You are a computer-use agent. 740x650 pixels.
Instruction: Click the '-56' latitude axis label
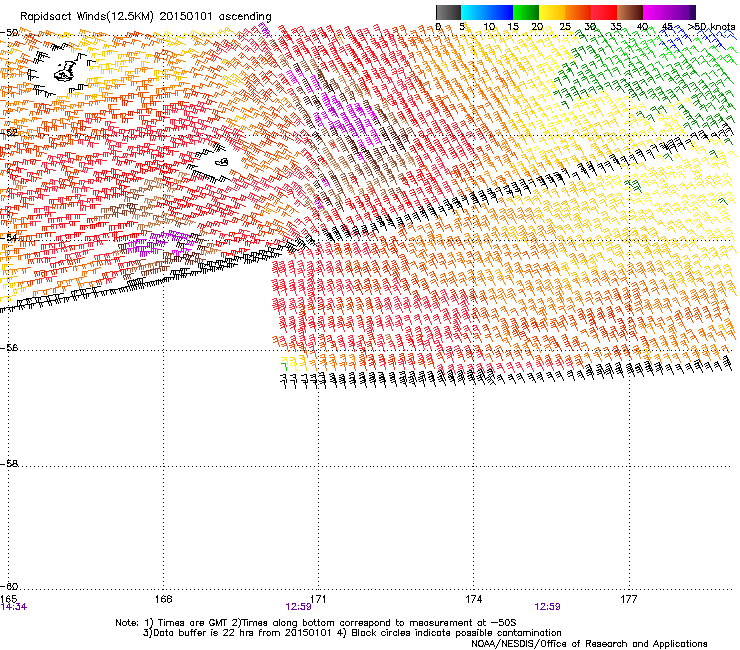click(x=9, y=348)
